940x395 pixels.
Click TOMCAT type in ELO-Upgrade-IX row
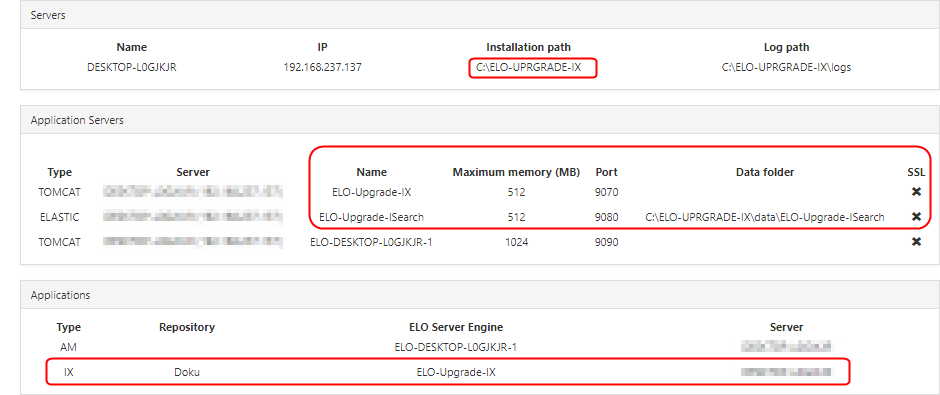pos(60,192)
